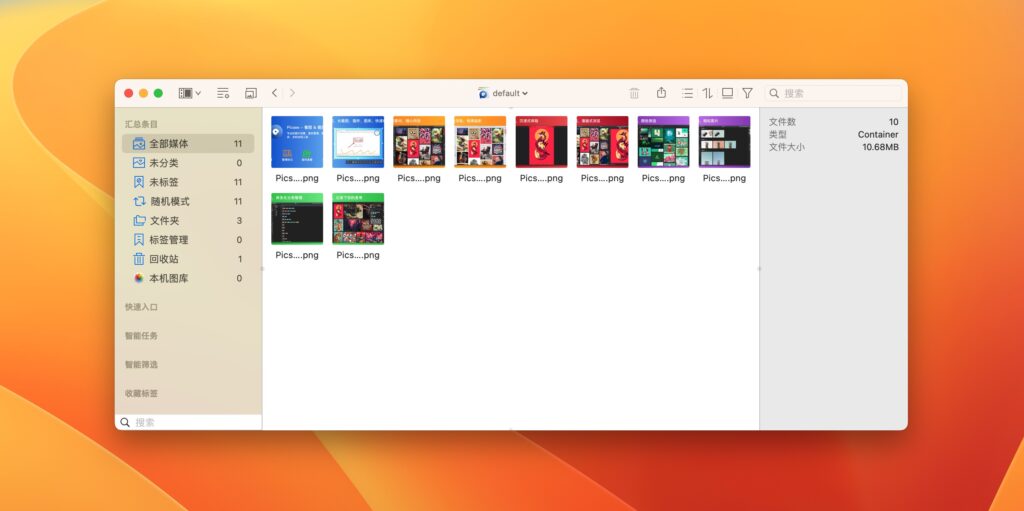Viewport: 1024px width, 511px height.
Task: Click the 标签管理 bookmark icon
Action: pos(139,240)
